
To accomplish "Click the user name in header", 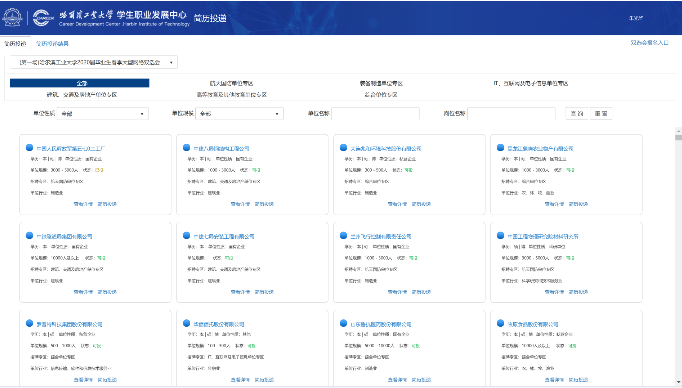I will 636,18.
